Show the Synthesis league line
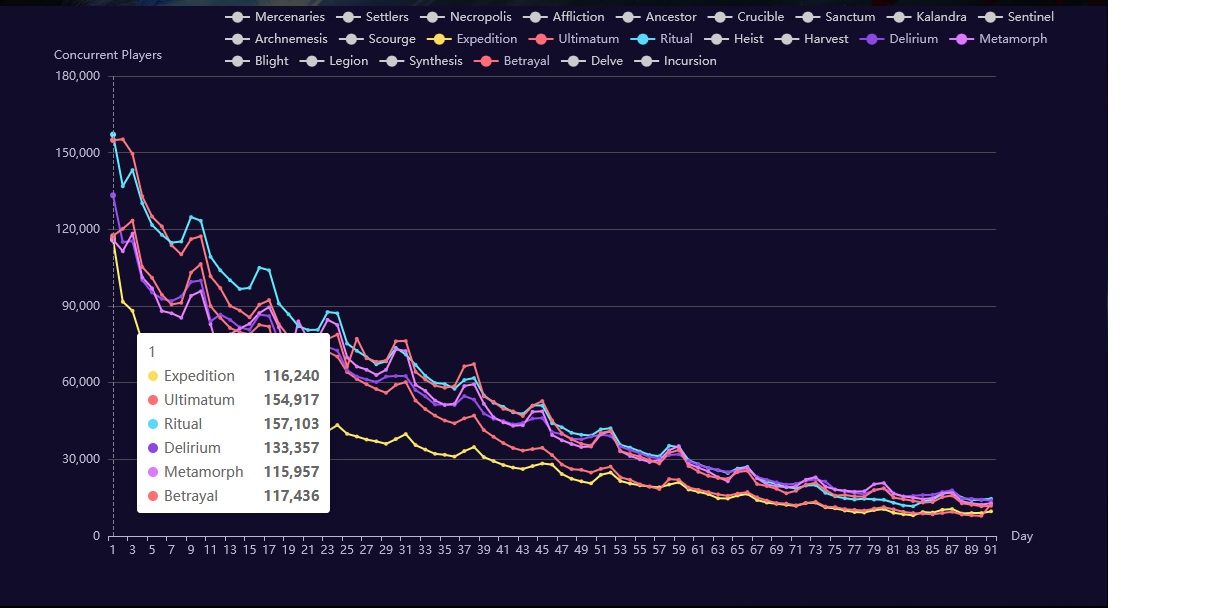 (x=422, y=61)
